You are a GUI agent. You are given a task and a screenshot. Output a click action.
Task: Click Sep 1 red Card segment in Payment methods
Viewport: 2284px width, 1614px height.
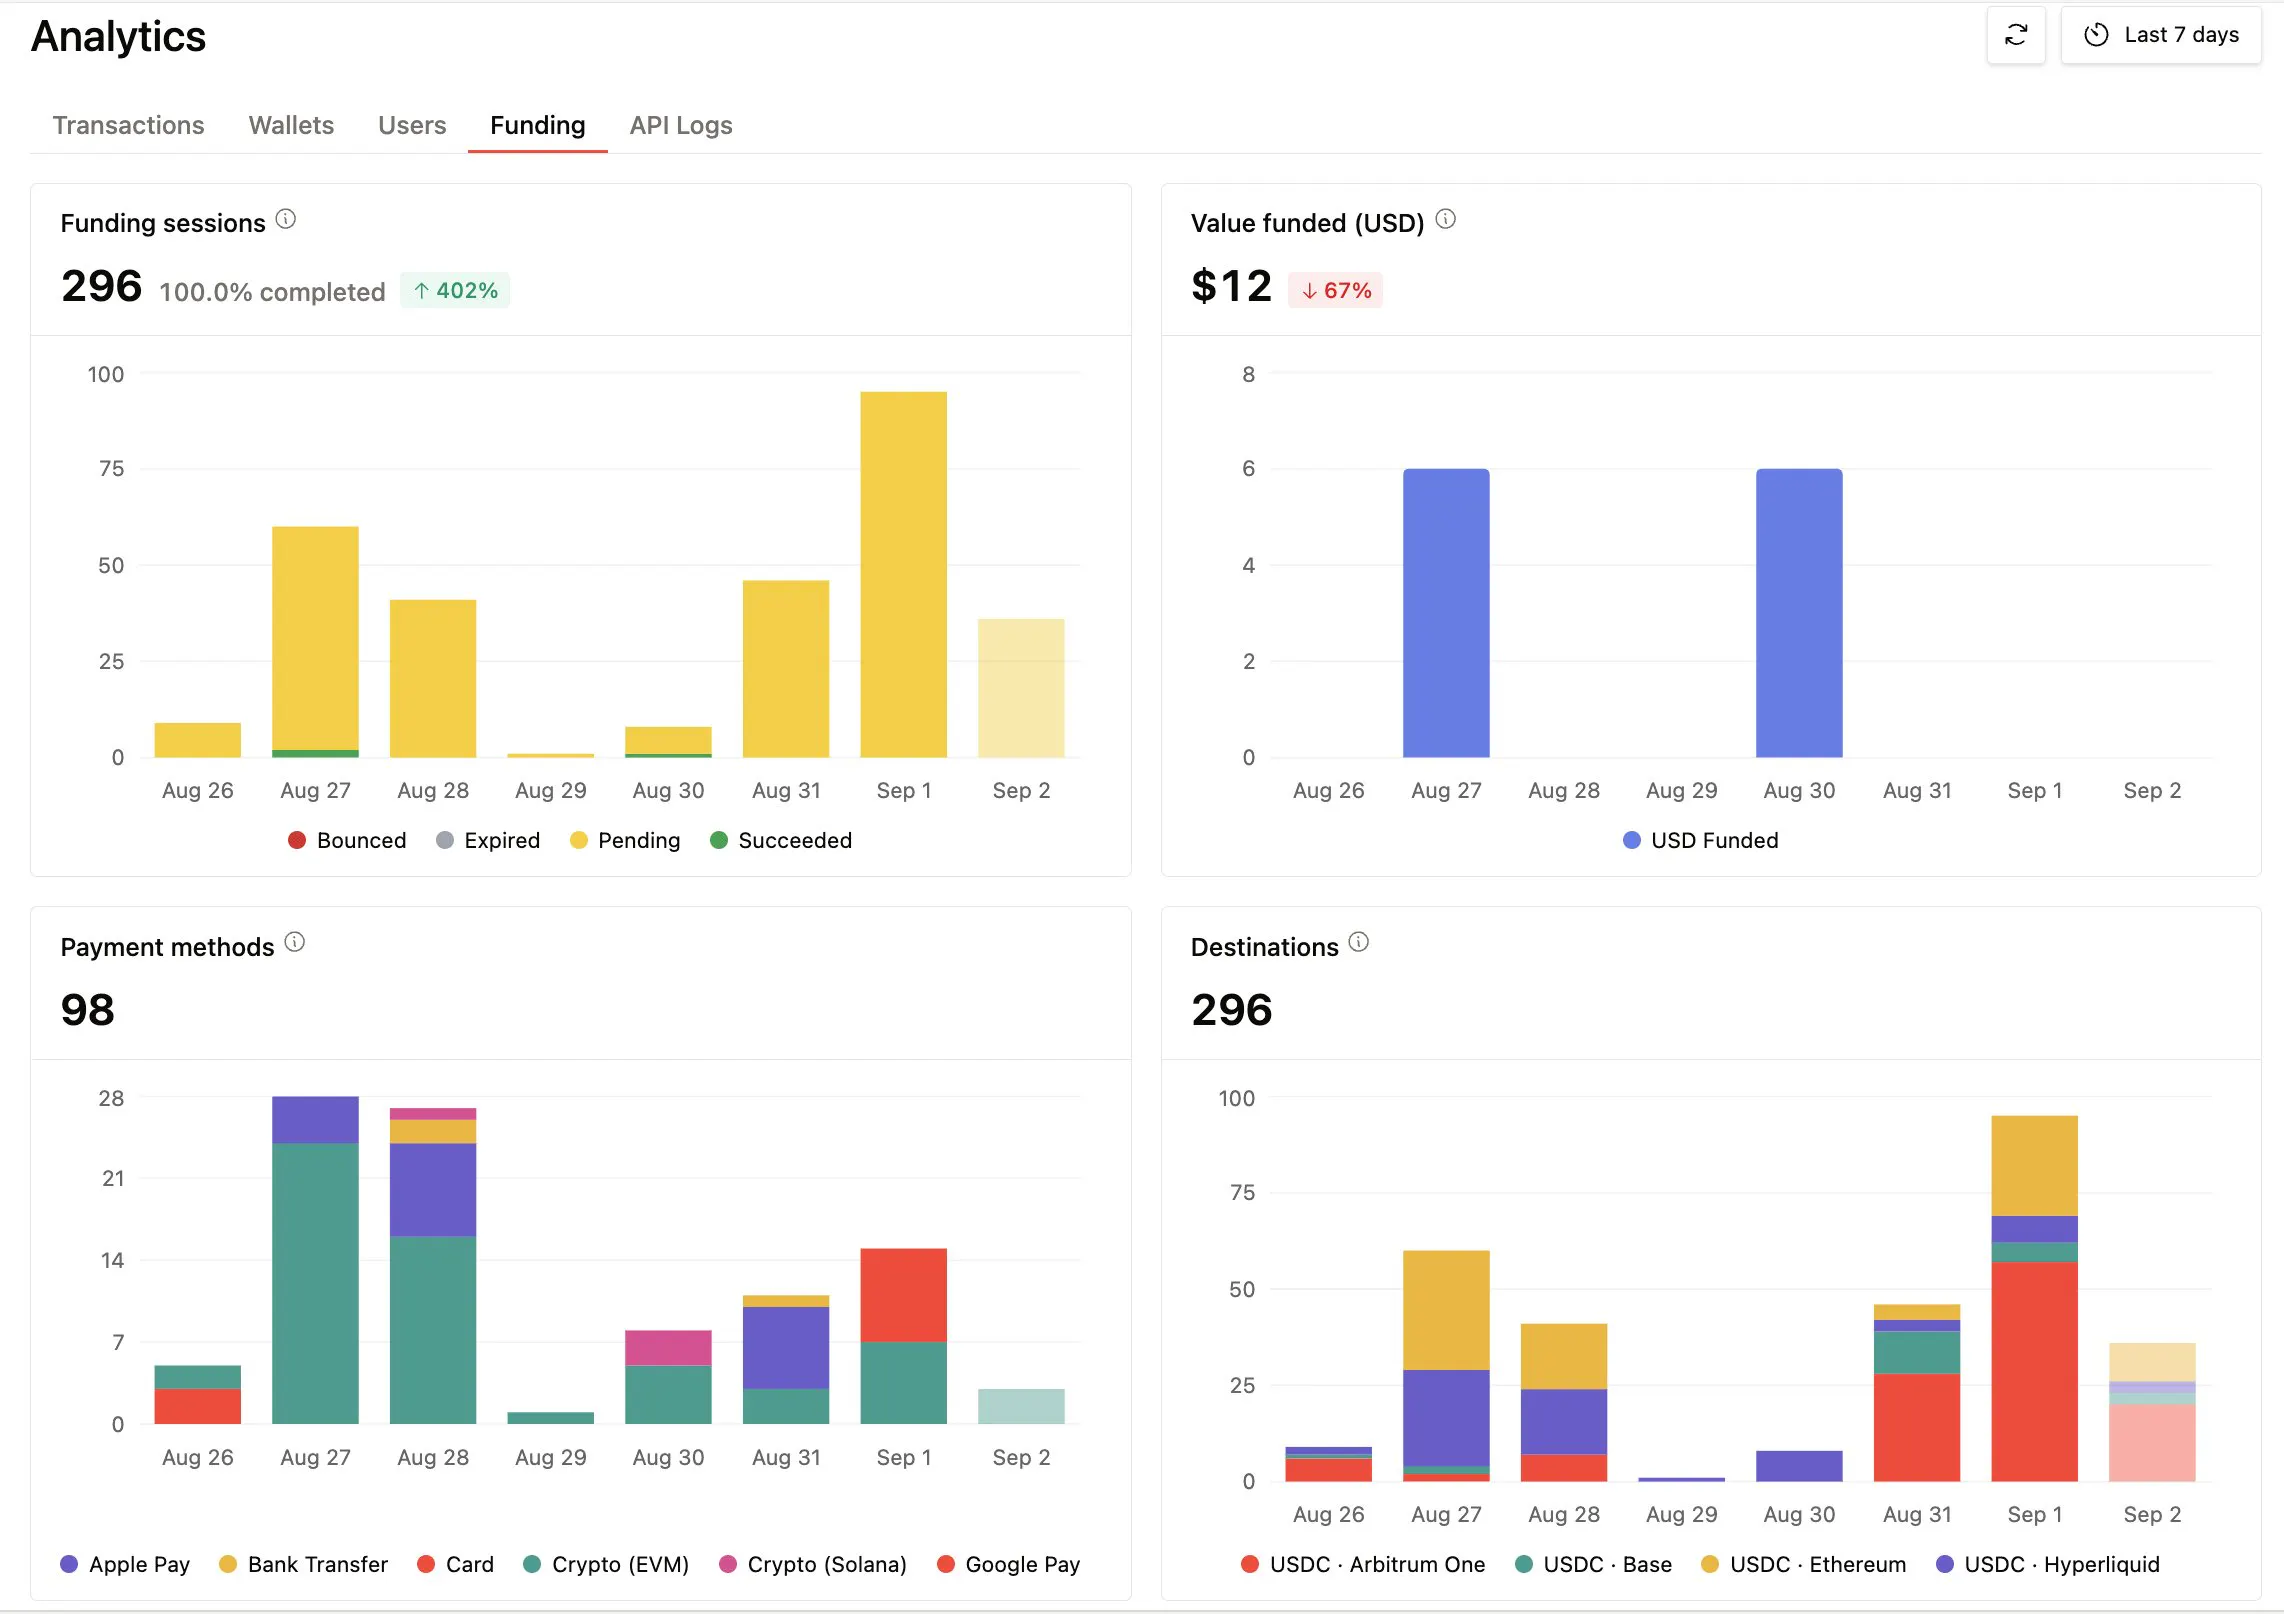(x=903, y=1295)
